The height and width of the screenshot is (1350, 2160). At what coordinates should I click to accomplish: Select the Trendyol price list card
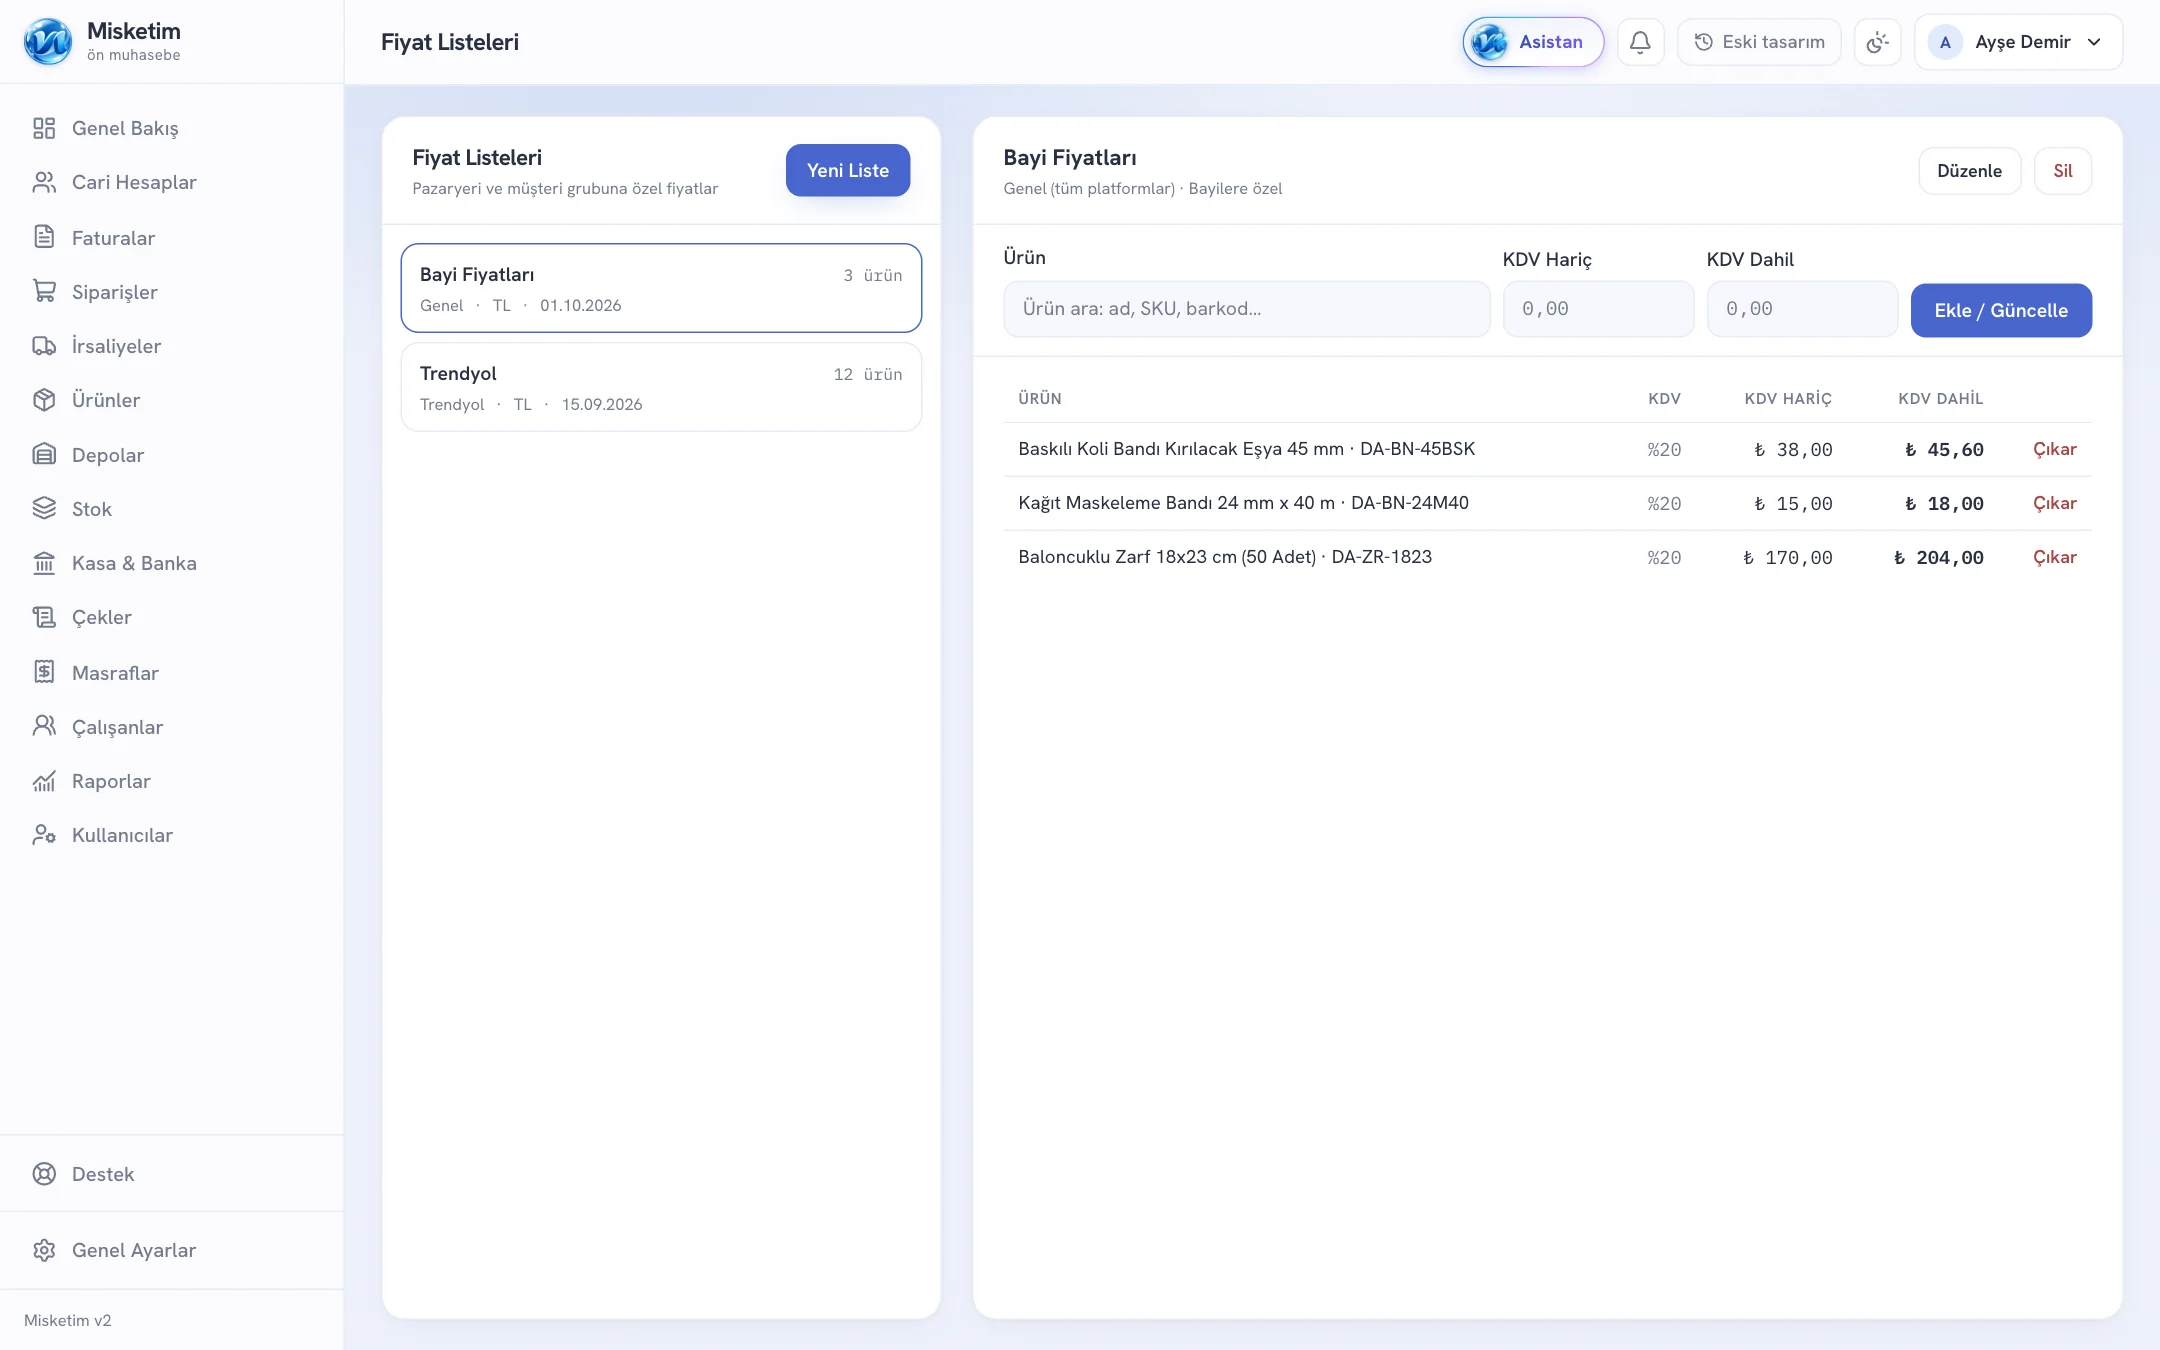pos(661,387)
